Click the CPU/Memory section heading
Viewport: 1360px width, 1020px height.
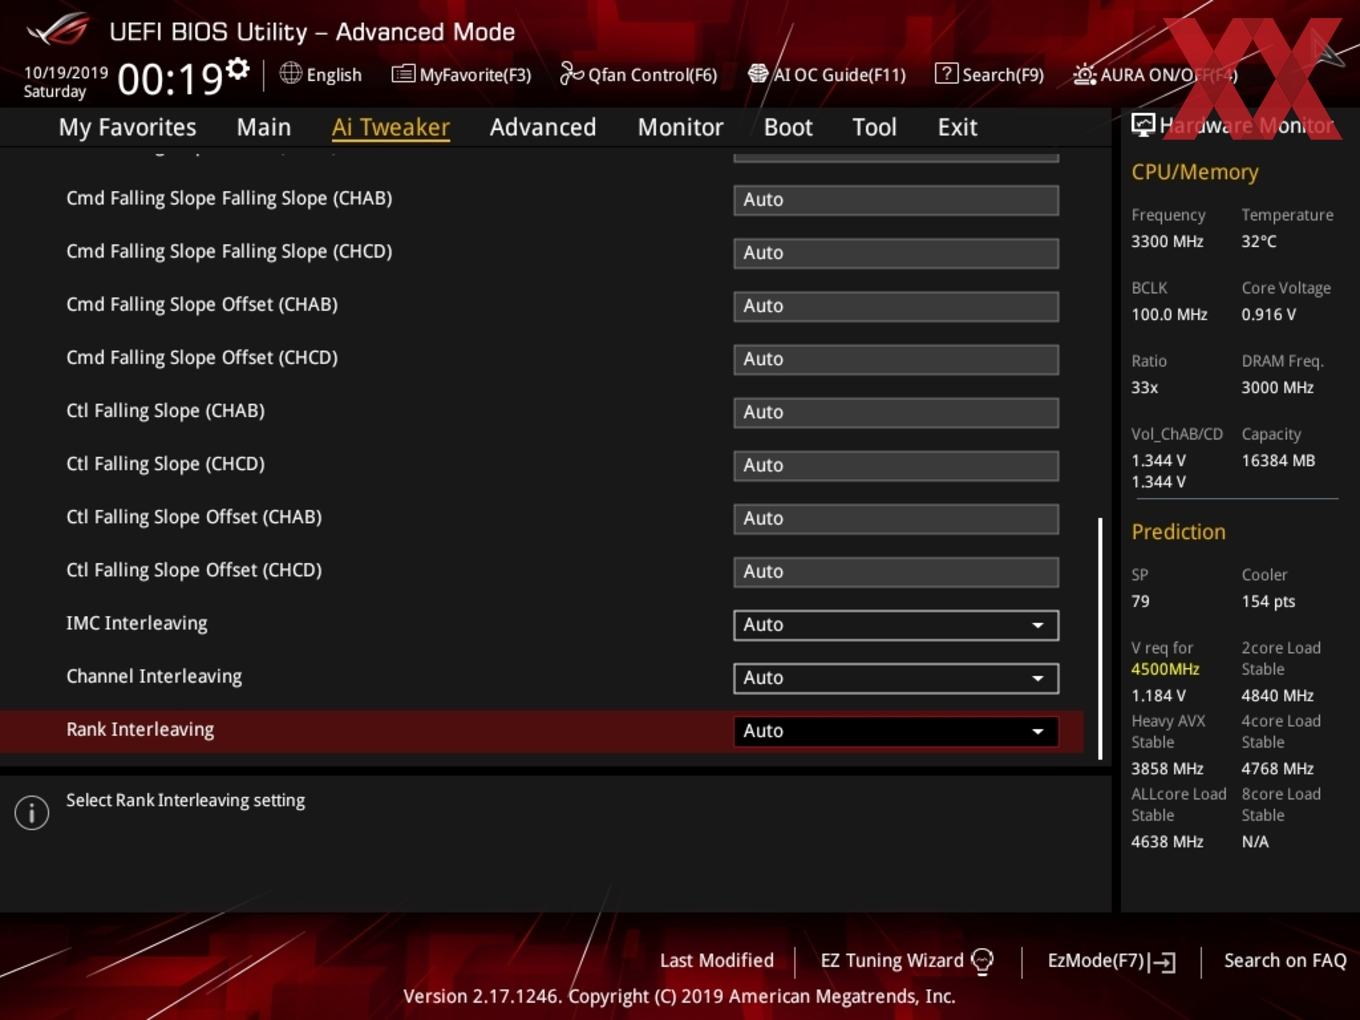(1195, 172)
